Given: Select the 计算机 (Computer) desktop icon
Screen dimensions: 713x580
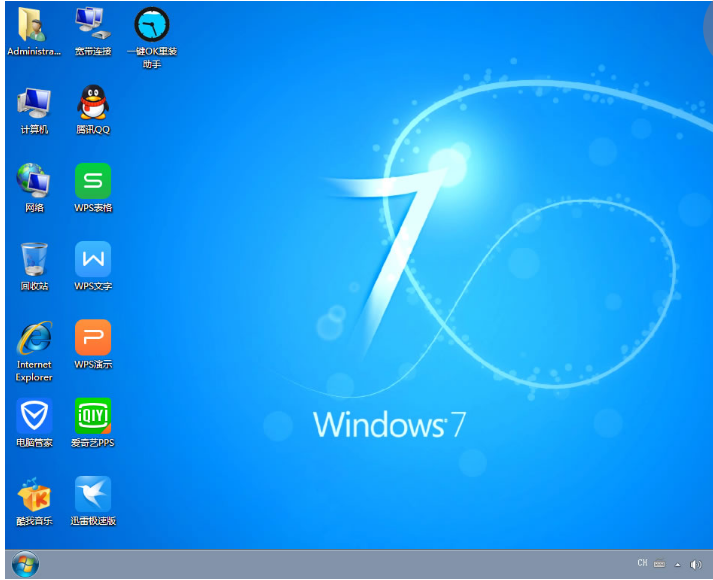Looking at the screenshot, I should coord(33,103).
